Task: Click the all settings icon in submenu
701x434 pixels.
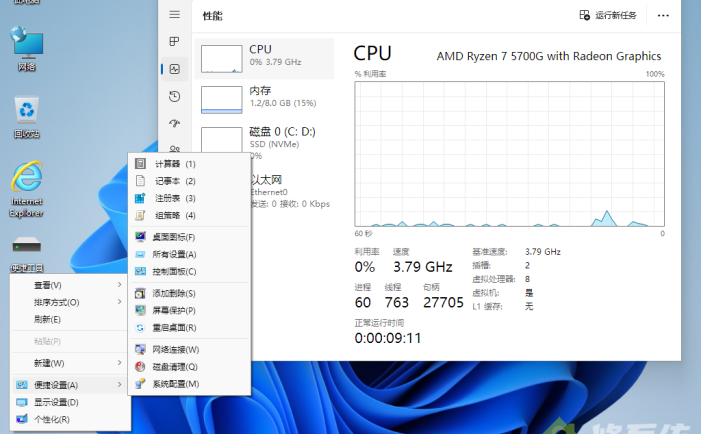Action: (x=140, y=254)
